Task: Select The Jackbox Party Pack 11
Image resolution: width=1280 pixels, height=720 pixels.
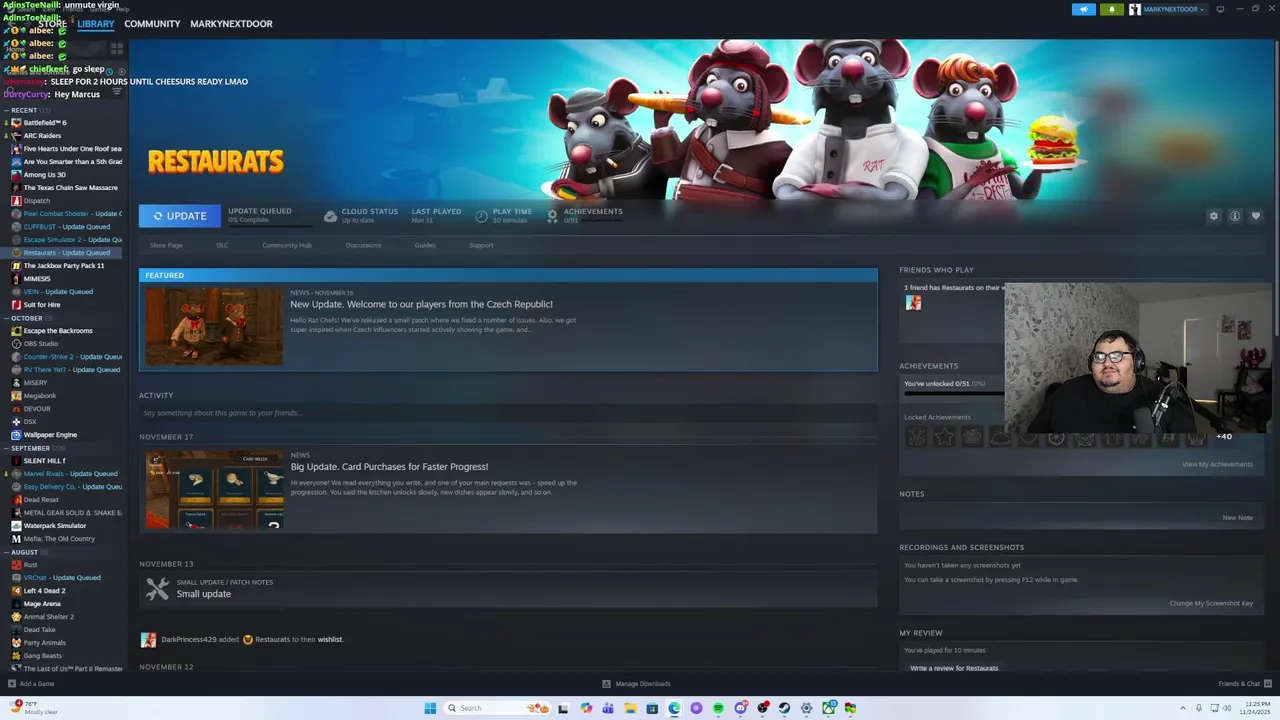Action: click(x=63, y=266)
